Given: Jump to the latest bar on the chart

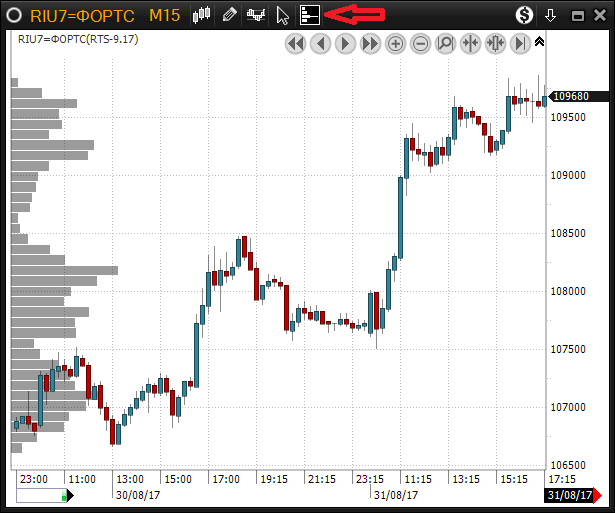Looking at the screenshot, I should point(520,44).
